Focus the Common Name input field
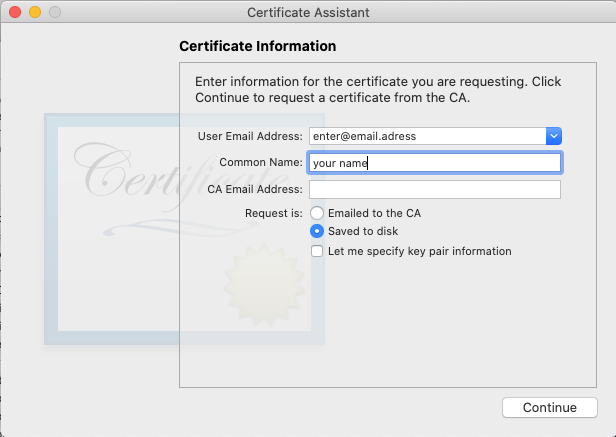The height and width of the screenshot is (437, 616). tap(434, 163)
